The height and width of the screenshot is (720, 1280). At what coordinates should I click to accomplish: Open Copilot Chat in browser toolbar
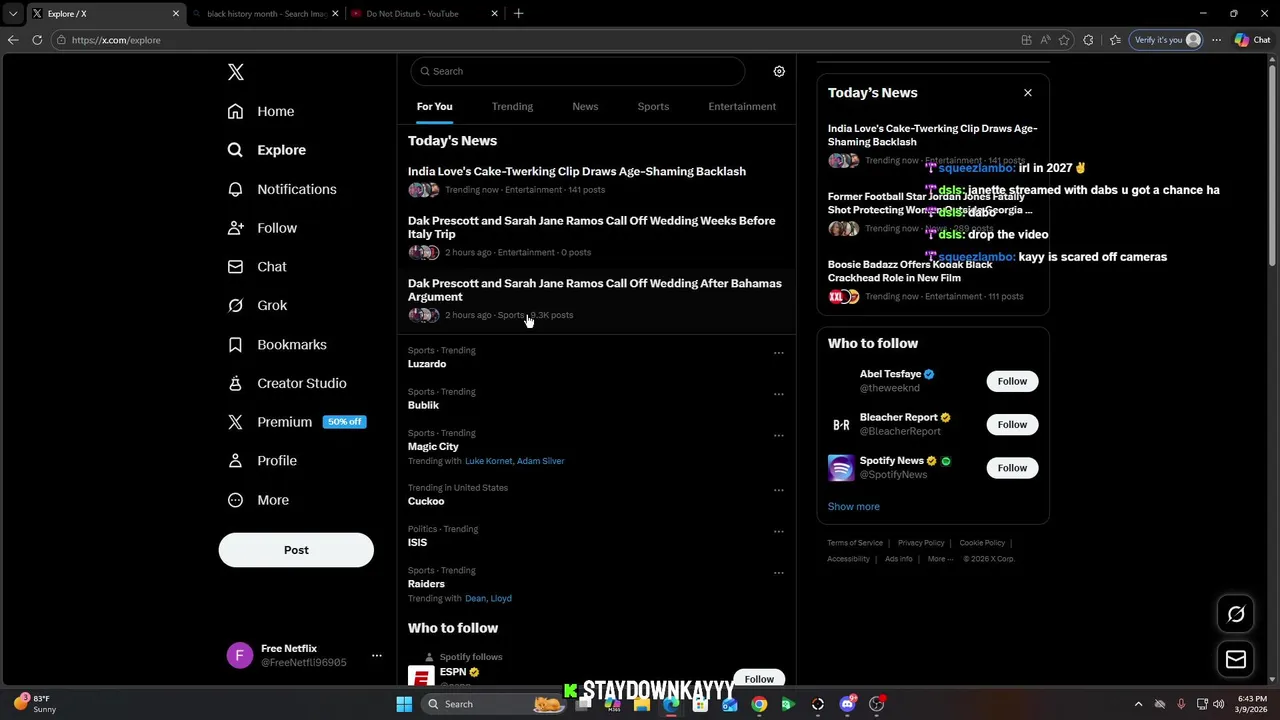click(x=1252, y=40)
